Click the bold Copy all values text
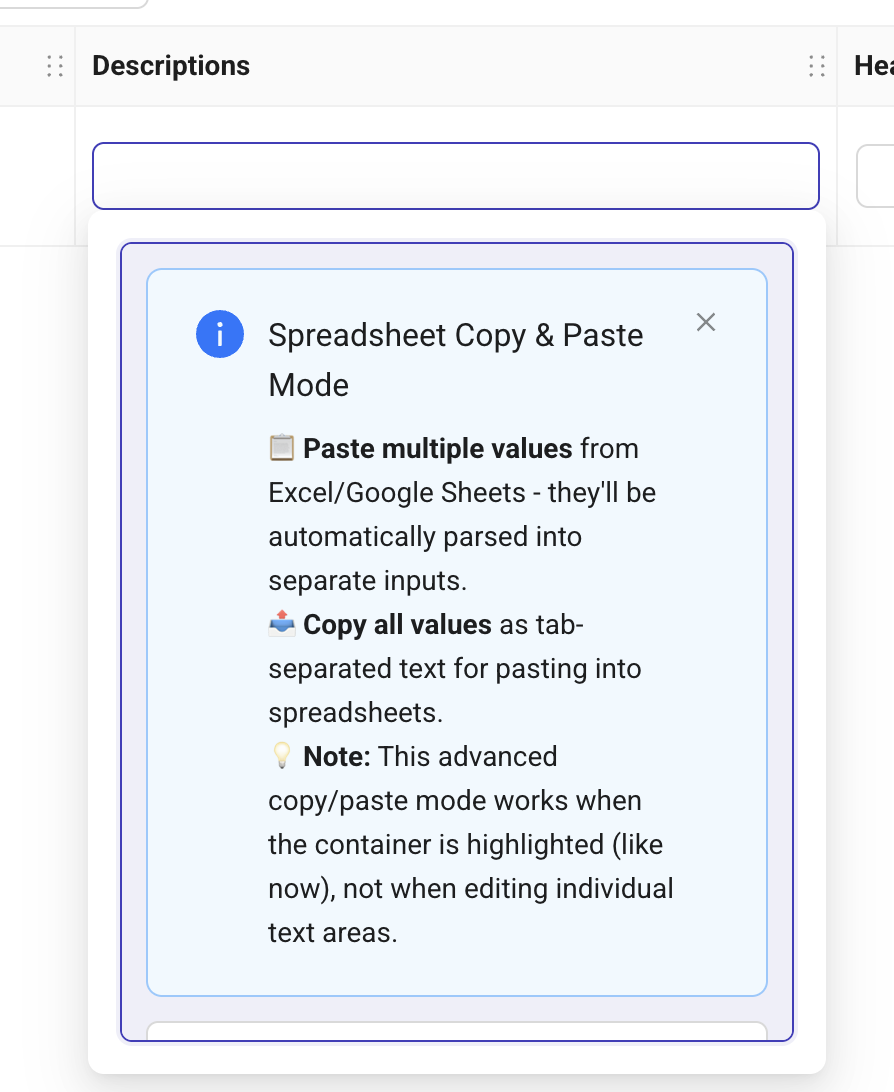The width and height of the screenshot is (894, 1092). pos(397,625)
